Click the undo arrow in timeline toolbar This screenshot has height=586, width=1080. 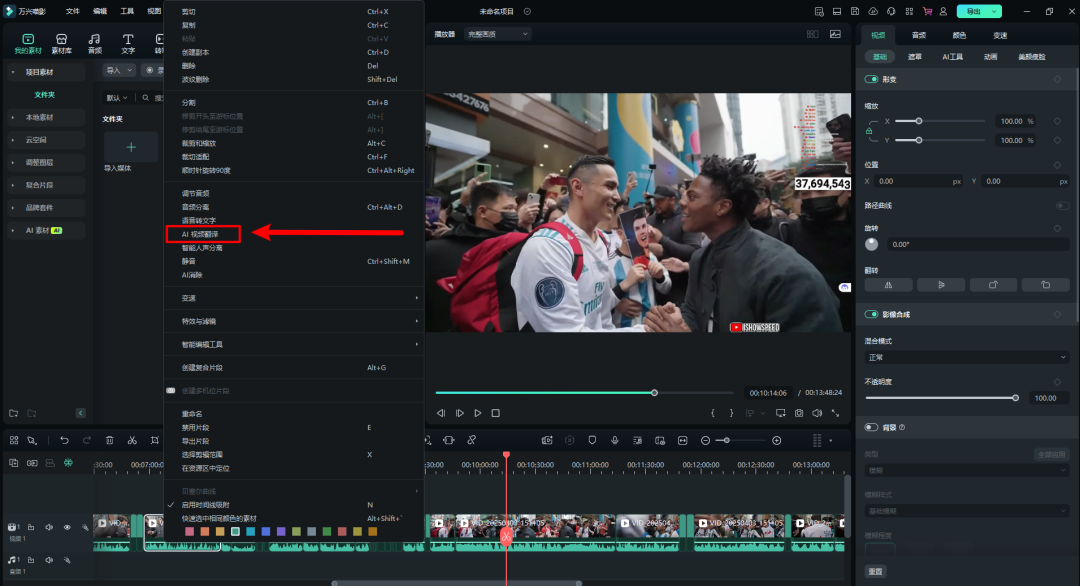click(x=64, y=441)
